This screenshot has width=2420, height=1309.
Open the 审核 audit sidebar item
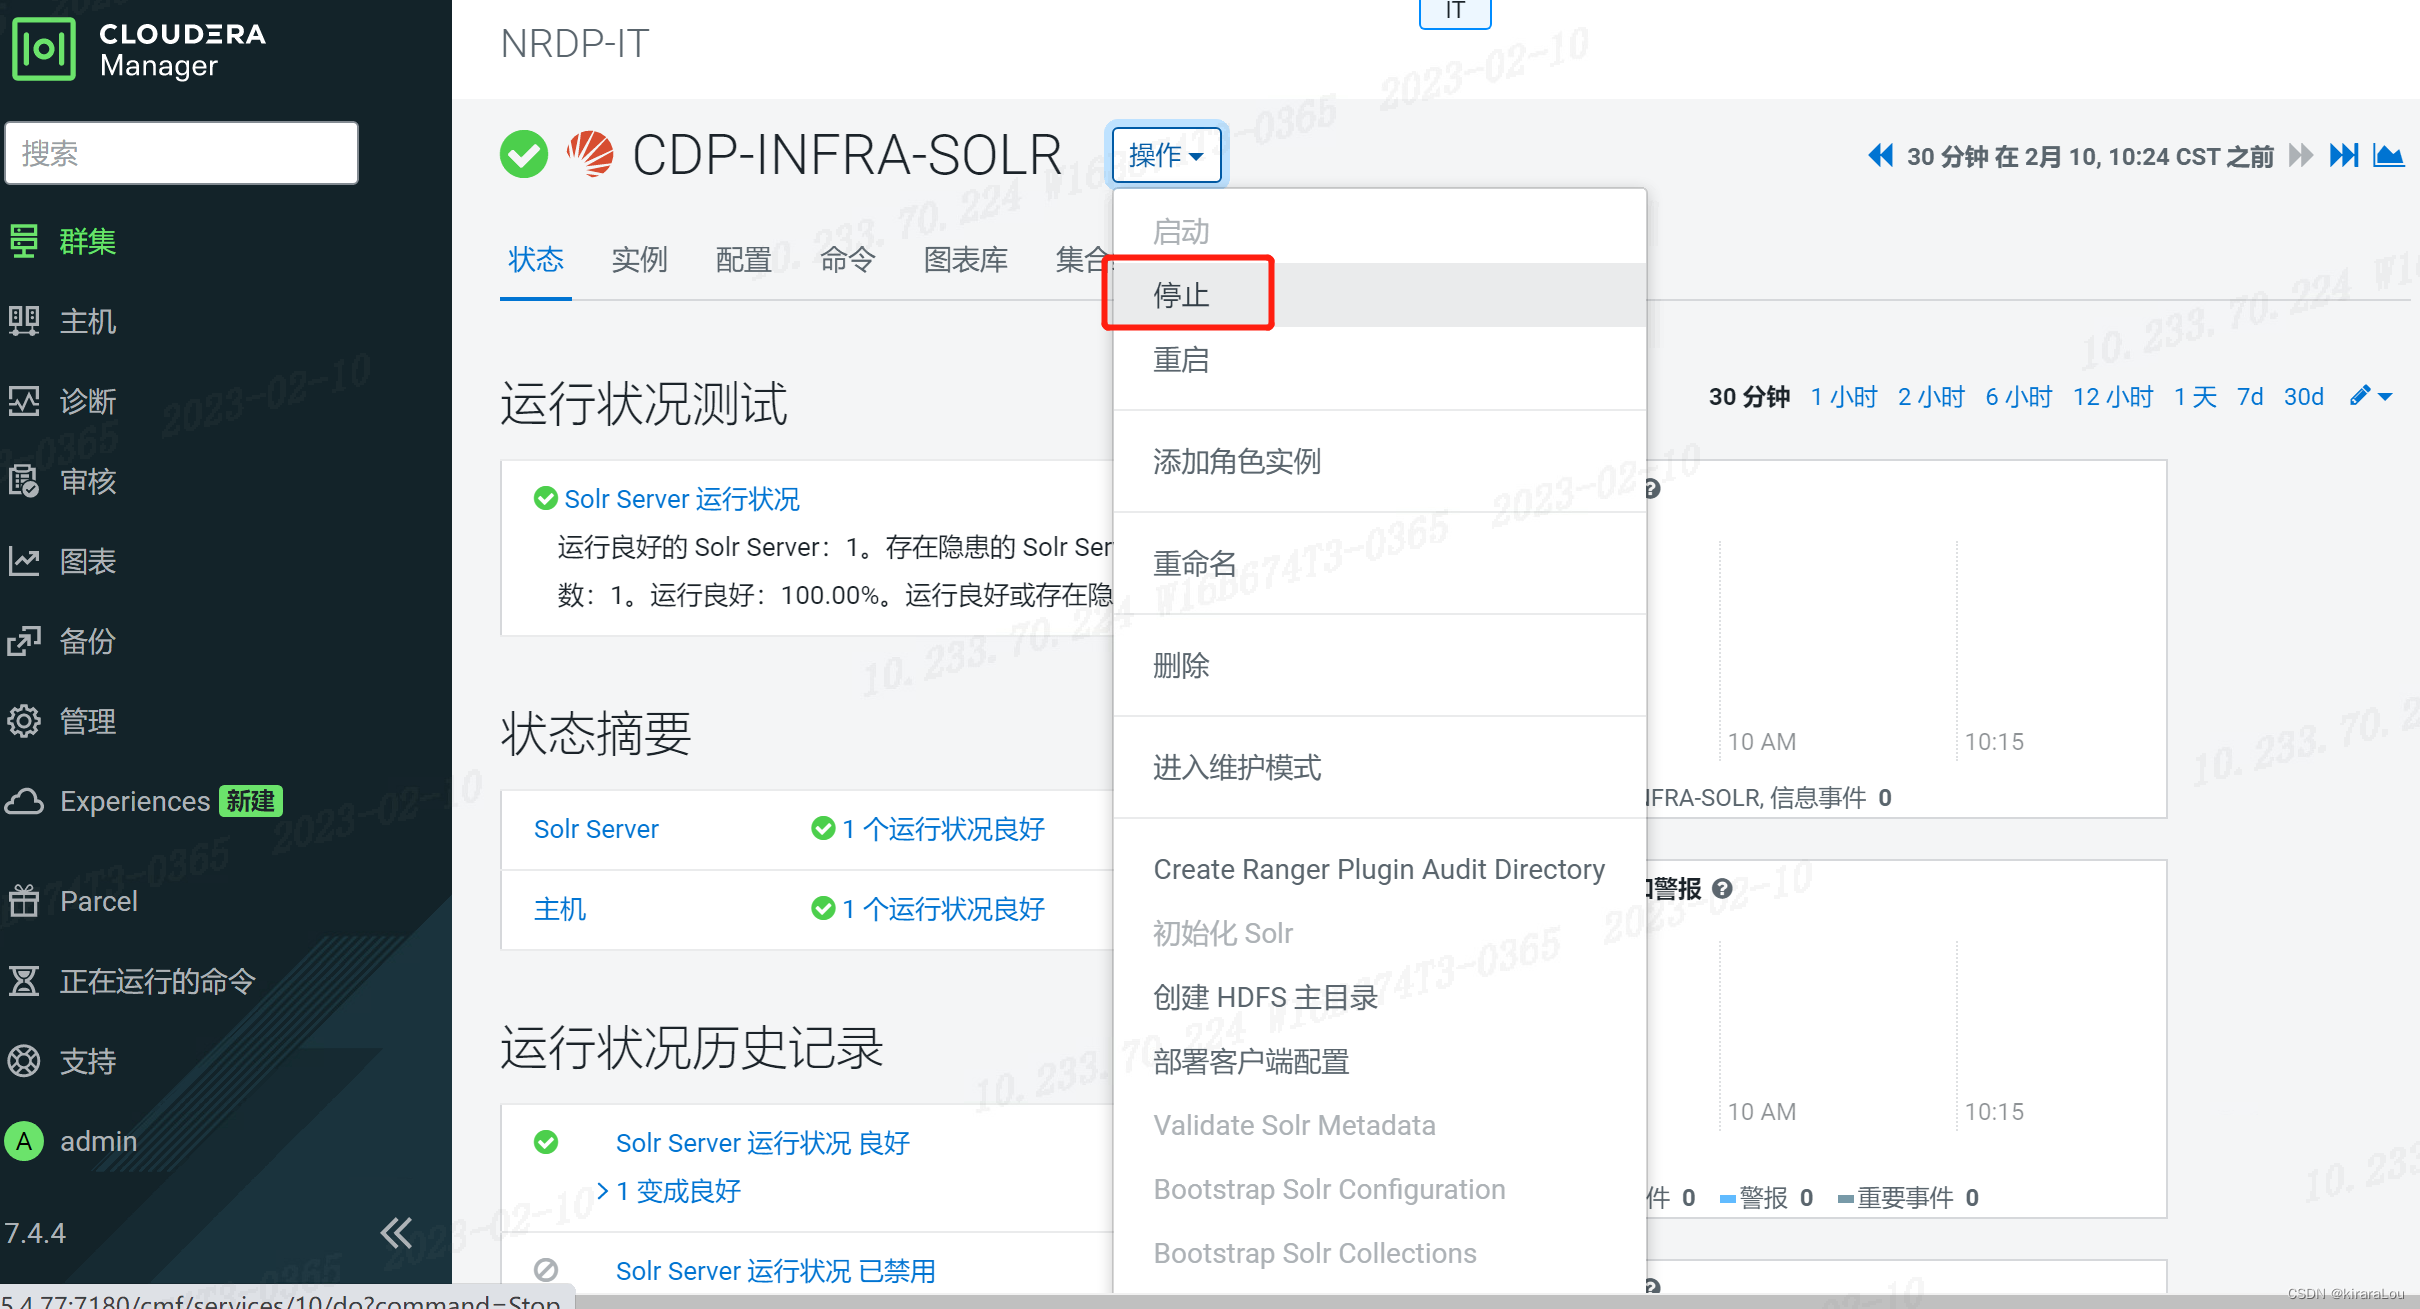pyautogui.click(x=62, y=481)
